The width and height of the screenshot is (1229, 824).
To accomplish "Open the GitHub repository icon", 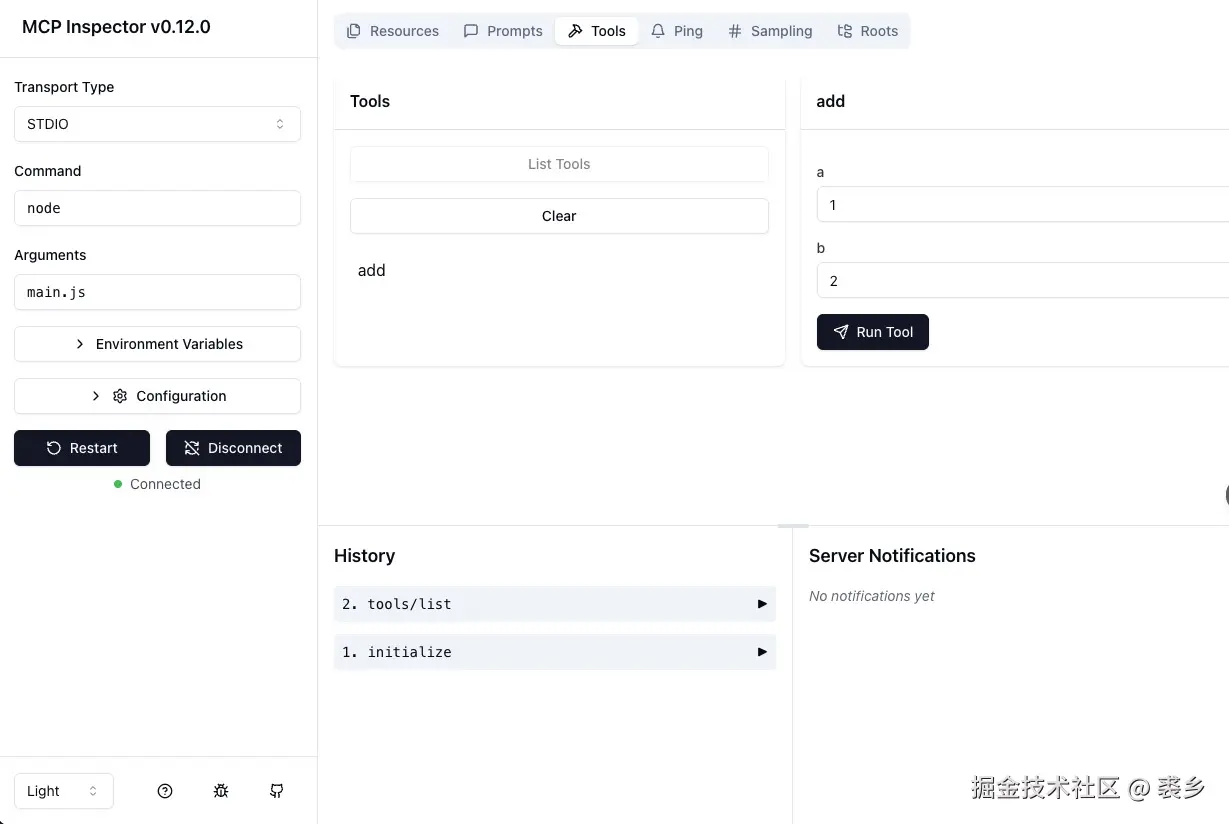I will [x=277, y=791].
